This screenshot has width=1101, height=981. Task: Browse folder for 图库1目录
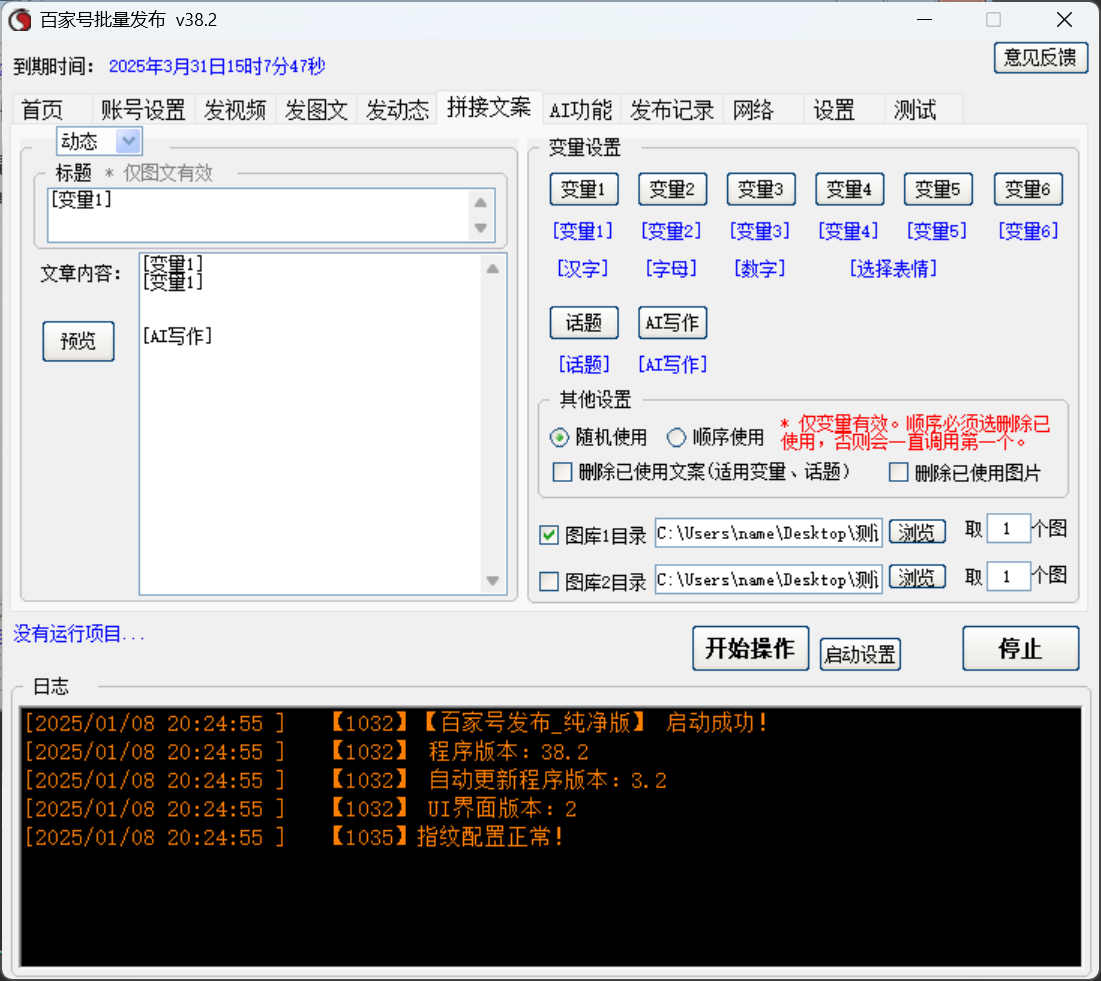click(917, 532)
